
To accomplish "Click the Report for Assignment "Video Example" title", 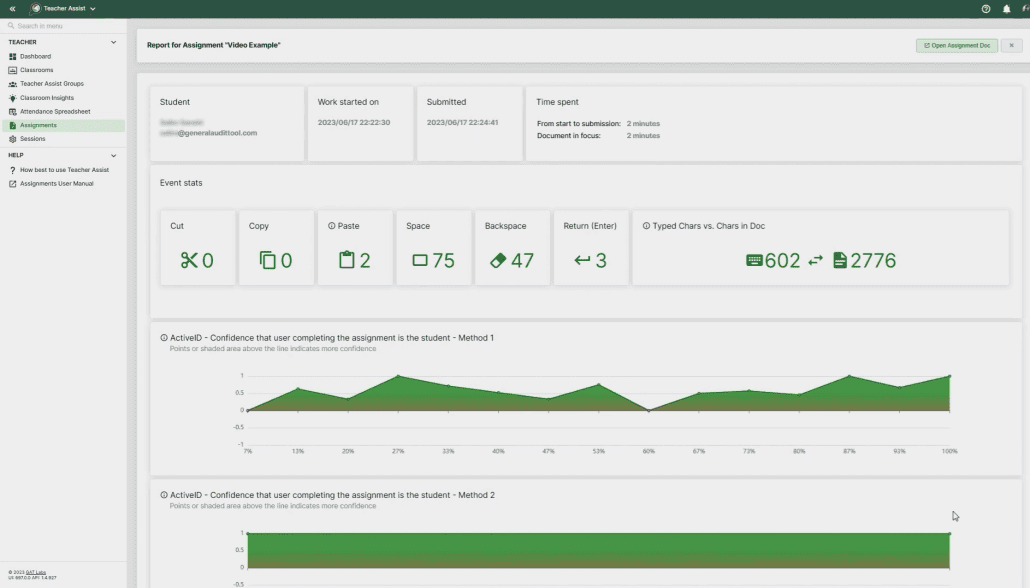I will (x=213, y=45).
